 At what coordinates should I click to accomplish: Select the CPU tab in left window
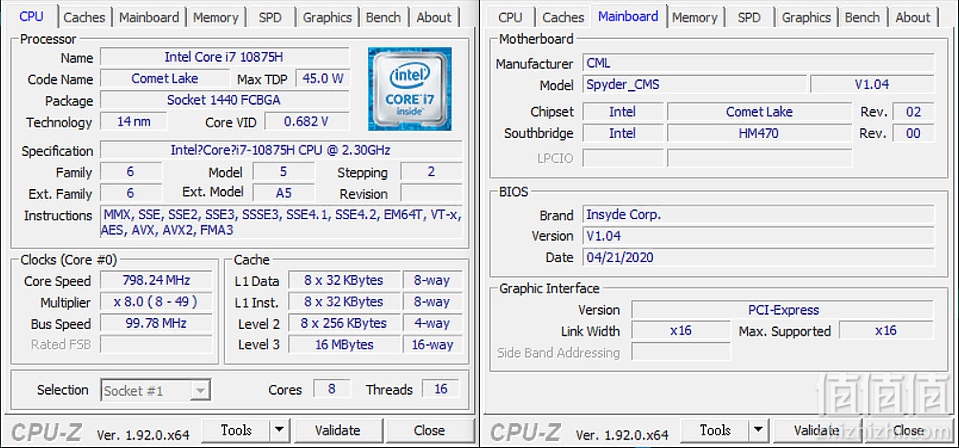[x=31, y=16]
